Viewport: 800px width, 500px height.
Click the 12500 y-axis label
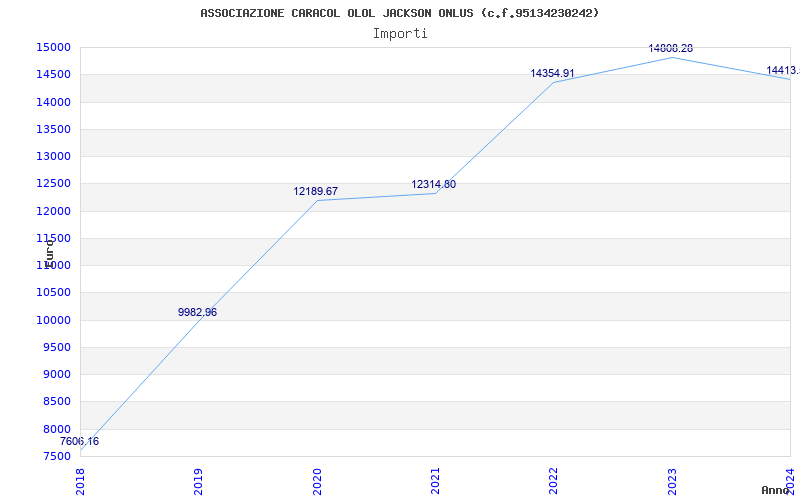53,184
